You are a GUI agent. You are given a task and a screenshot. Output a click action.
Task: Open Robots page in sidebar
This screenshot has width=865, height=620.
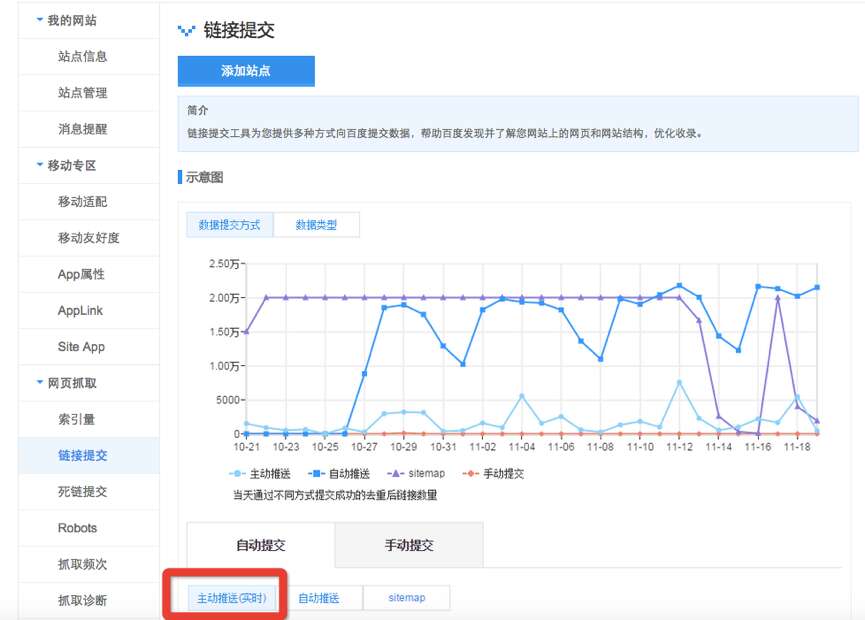tap(77, 528)
